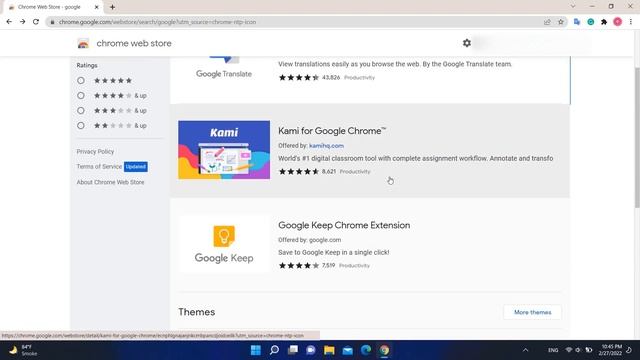Share this page using the share icon

547,22
